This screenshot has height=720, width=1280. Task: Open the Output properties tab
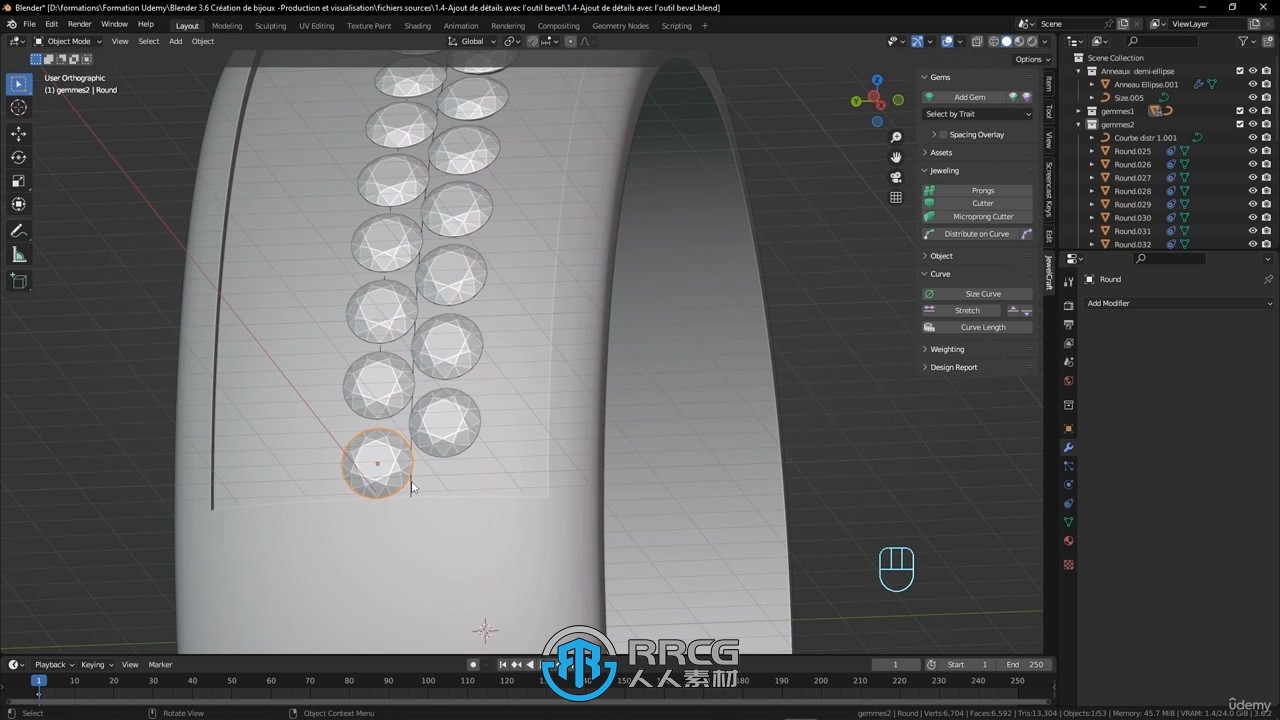(1068, 325)
